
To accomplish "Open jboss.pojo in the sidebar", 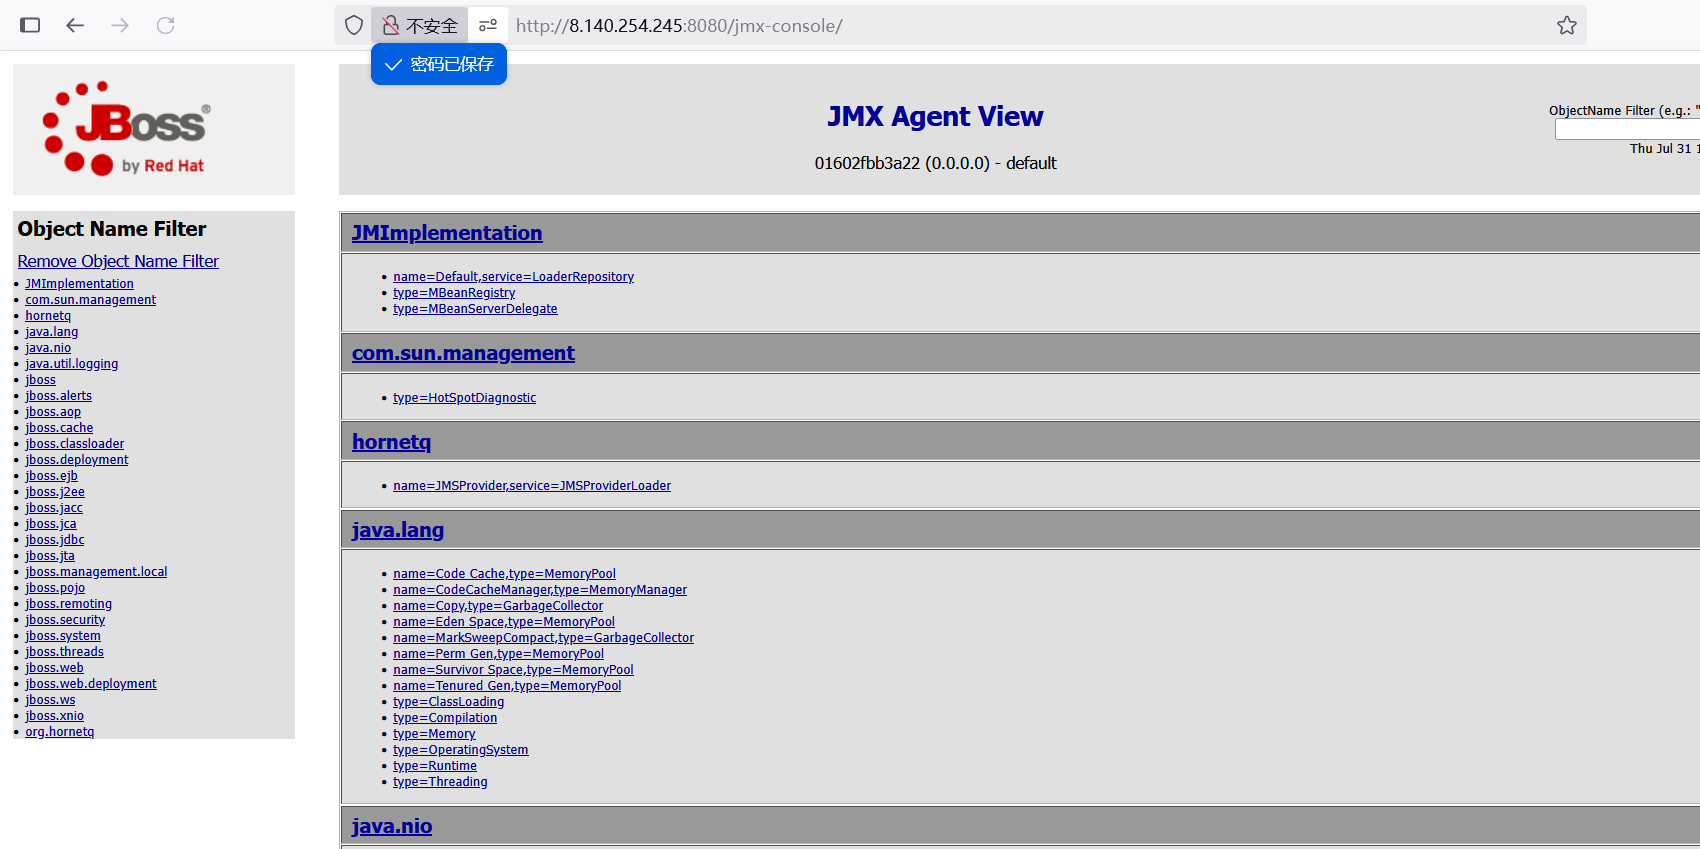I will click(55, 588).
